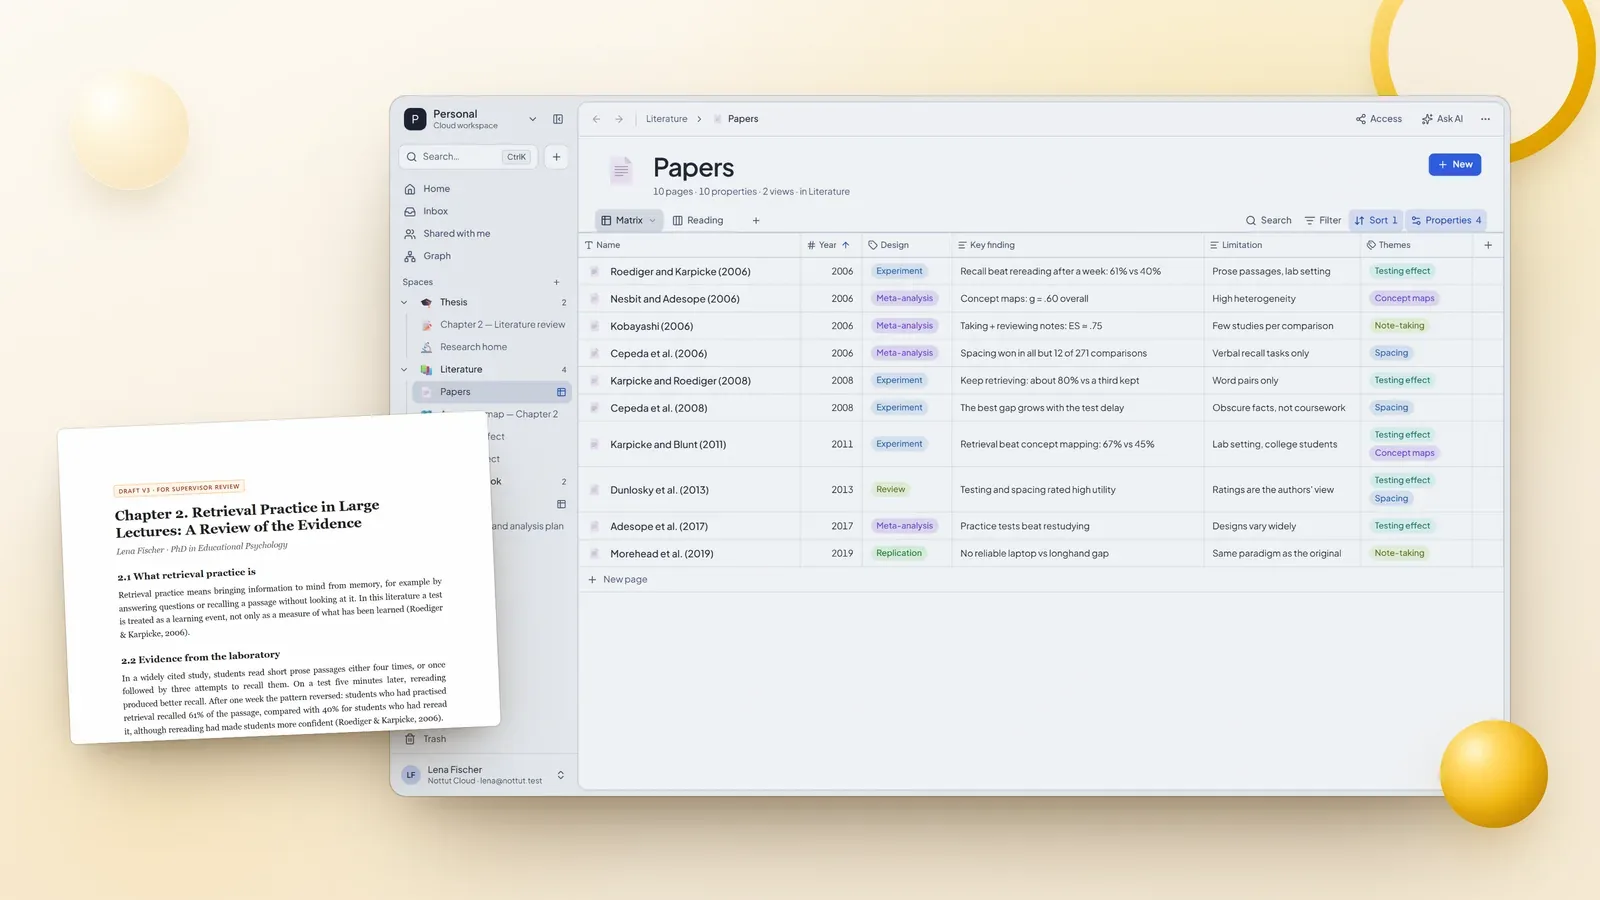Go forward with the right arrow

click(x=619, y=119)
